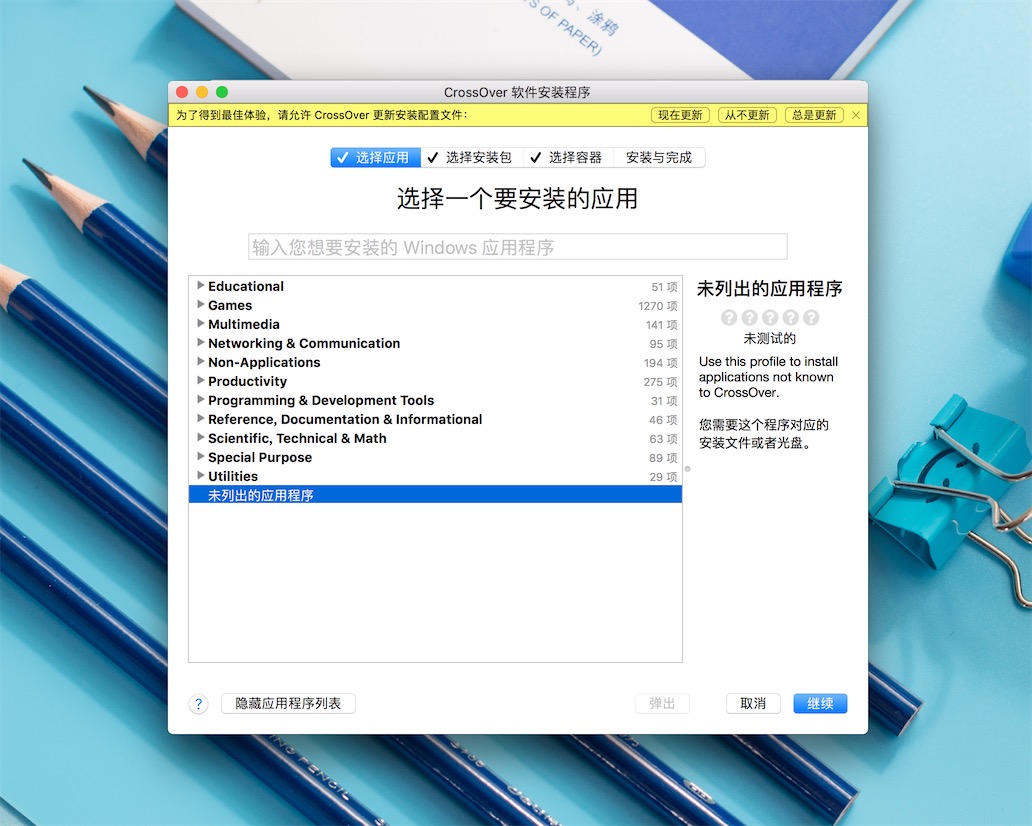The image size is (1032, 826).
Task: Close the CrossOver installer window
Action: point(182,92)
